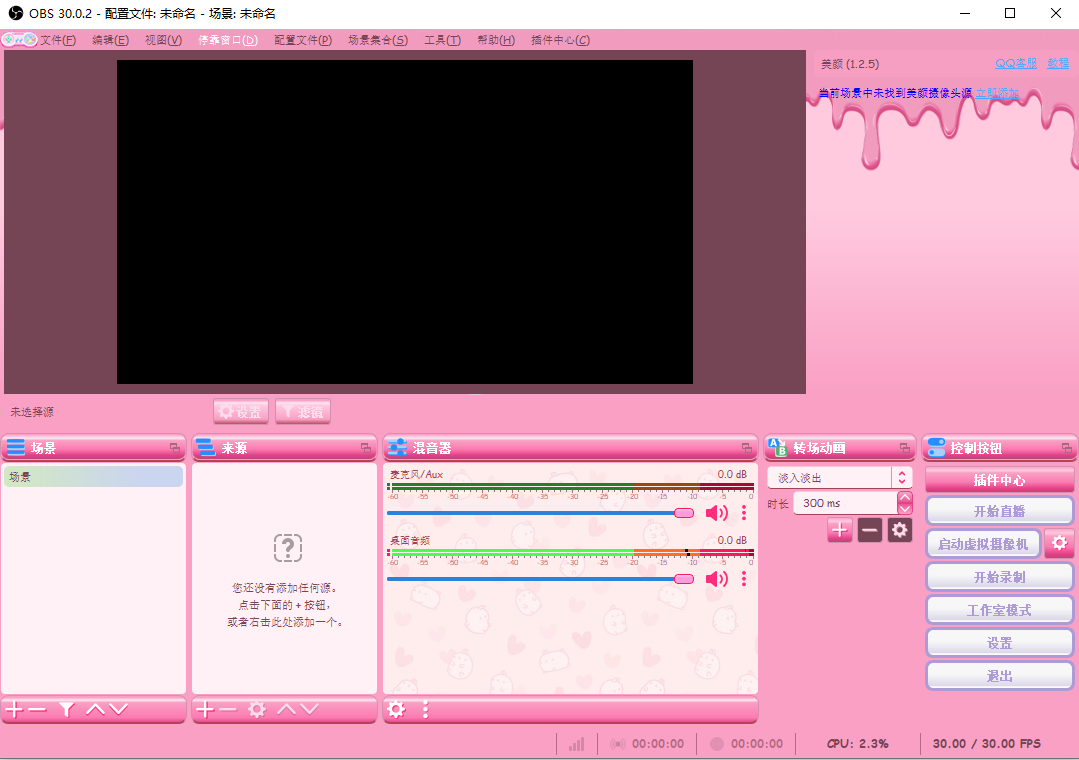Move source down with arrow icon
The height and width of the screenshot is (760, 1079).
point(310,709)
